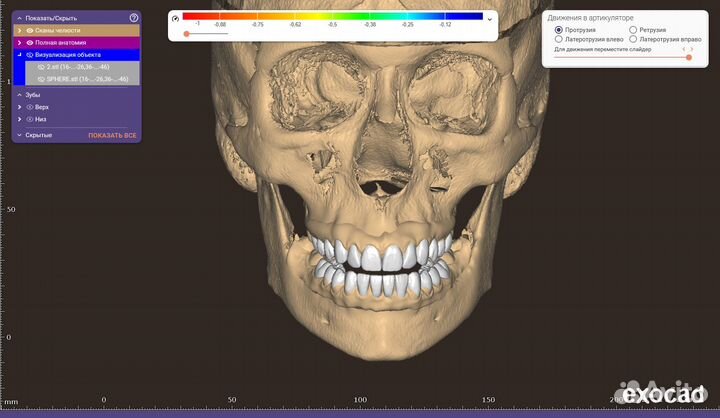The height and width of the screenshot is (418, 720).
Task: Open the color scale dropdown arrow
Action: pyautogui.click(x=490, y=18)
